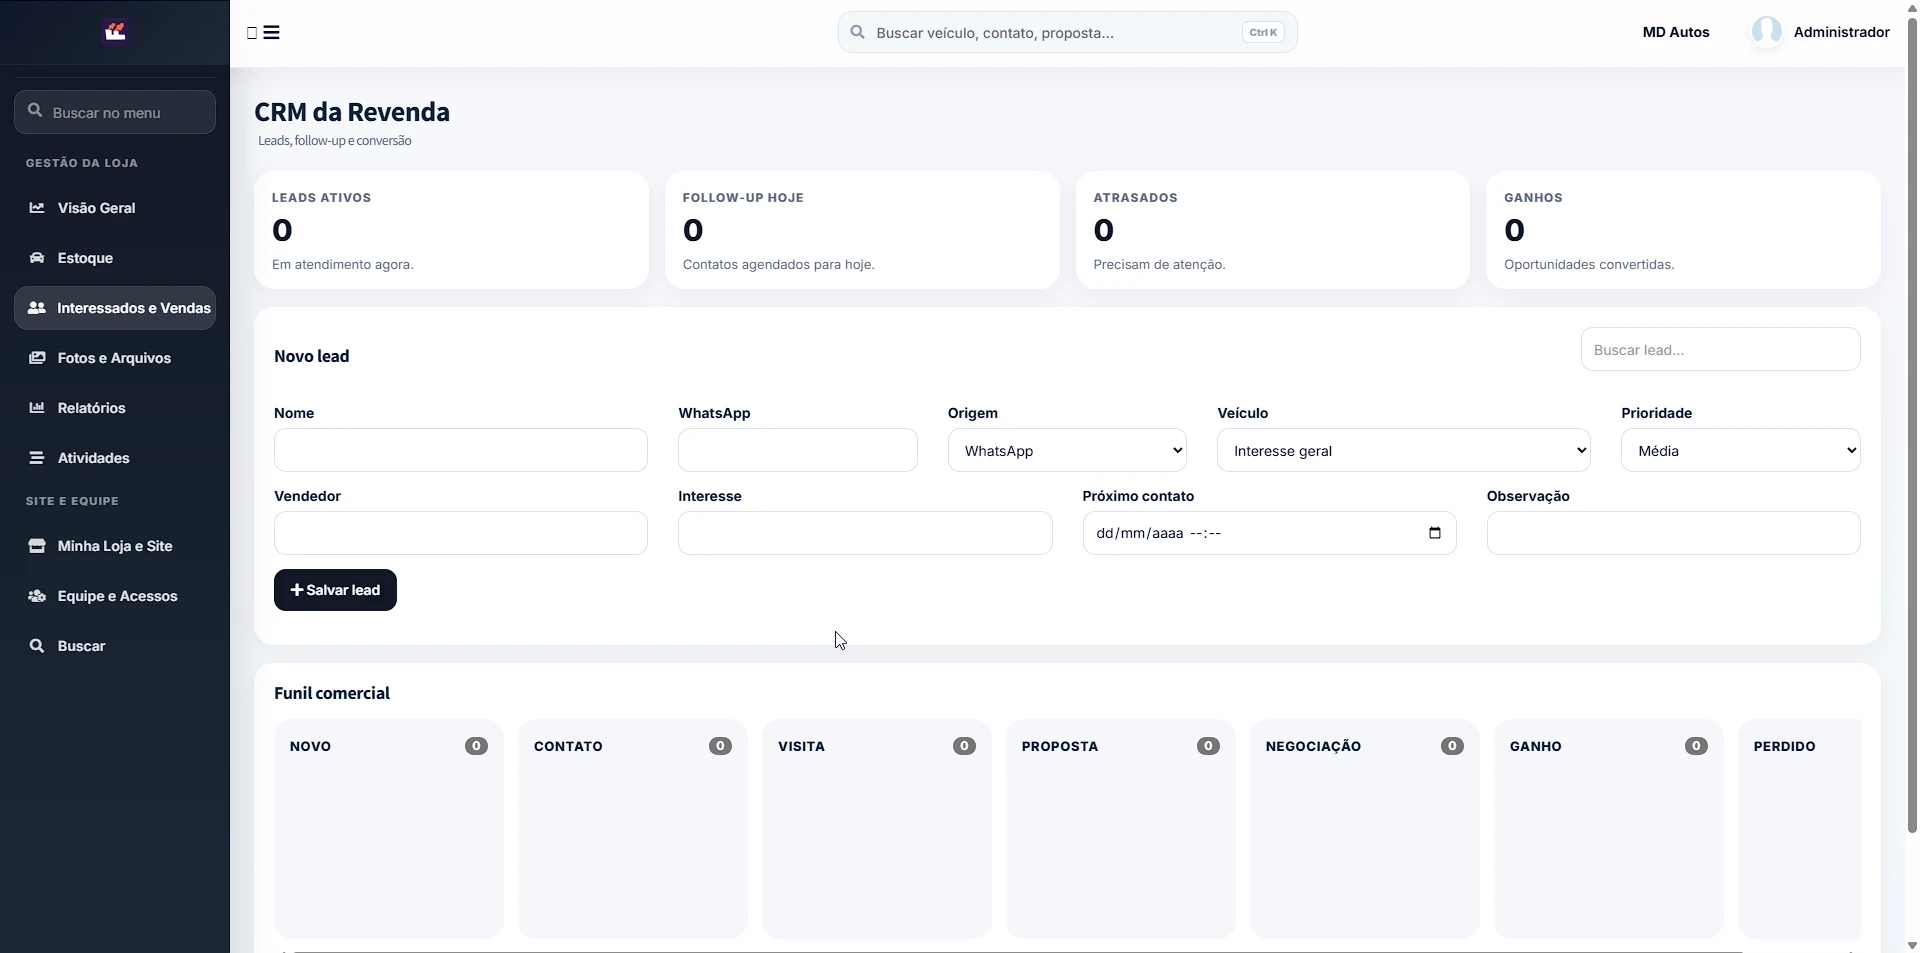Click the magnifier icon in Buscar no menu

click(35, 111)
